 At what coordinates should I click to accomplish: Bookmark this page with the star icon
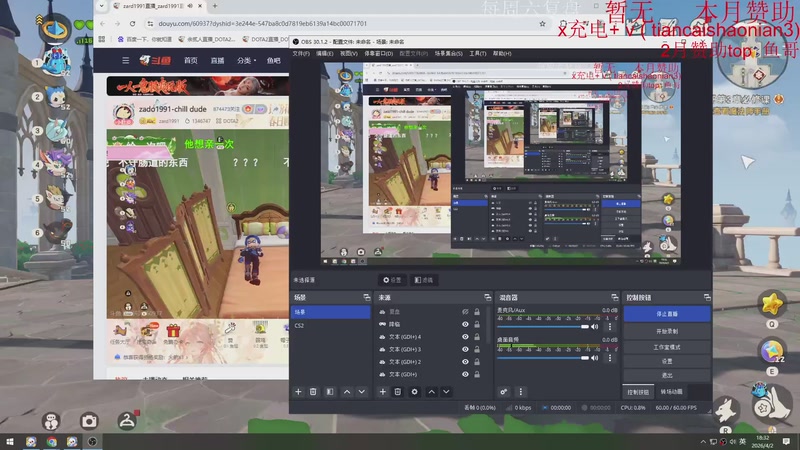[x=542, y=23]
